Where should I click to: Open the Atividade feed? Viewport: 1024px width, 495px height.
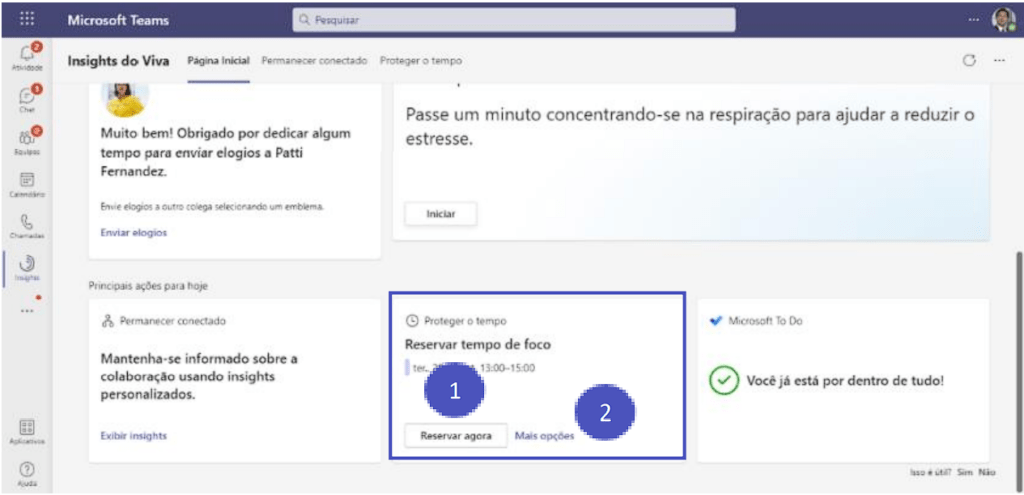[27, 57]
